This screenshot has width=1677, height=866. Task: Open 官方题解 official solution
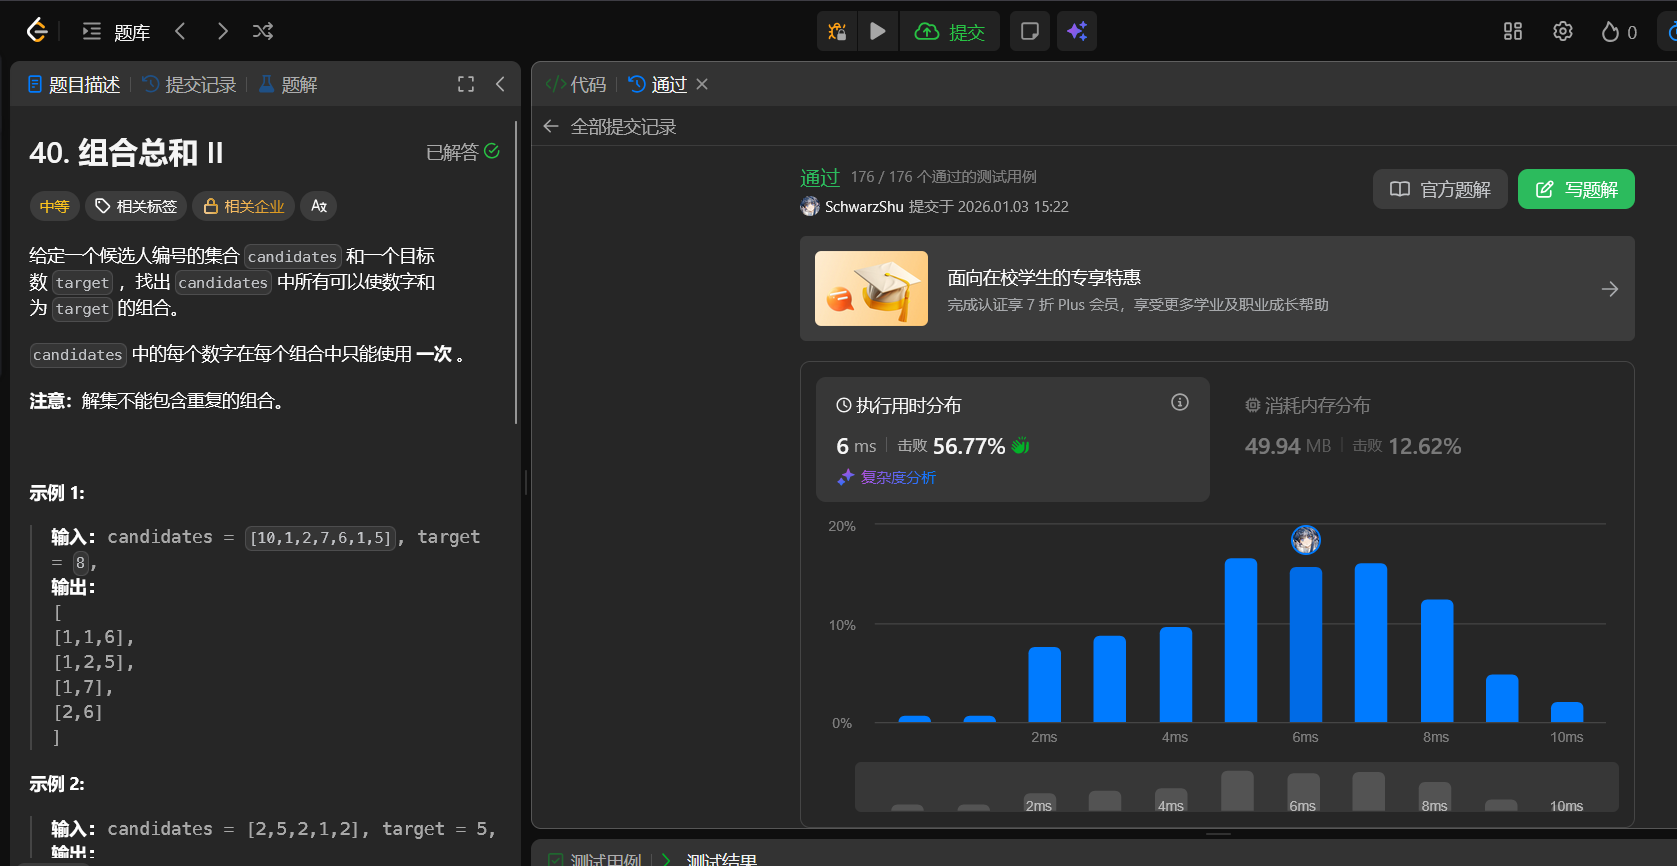1440,189
